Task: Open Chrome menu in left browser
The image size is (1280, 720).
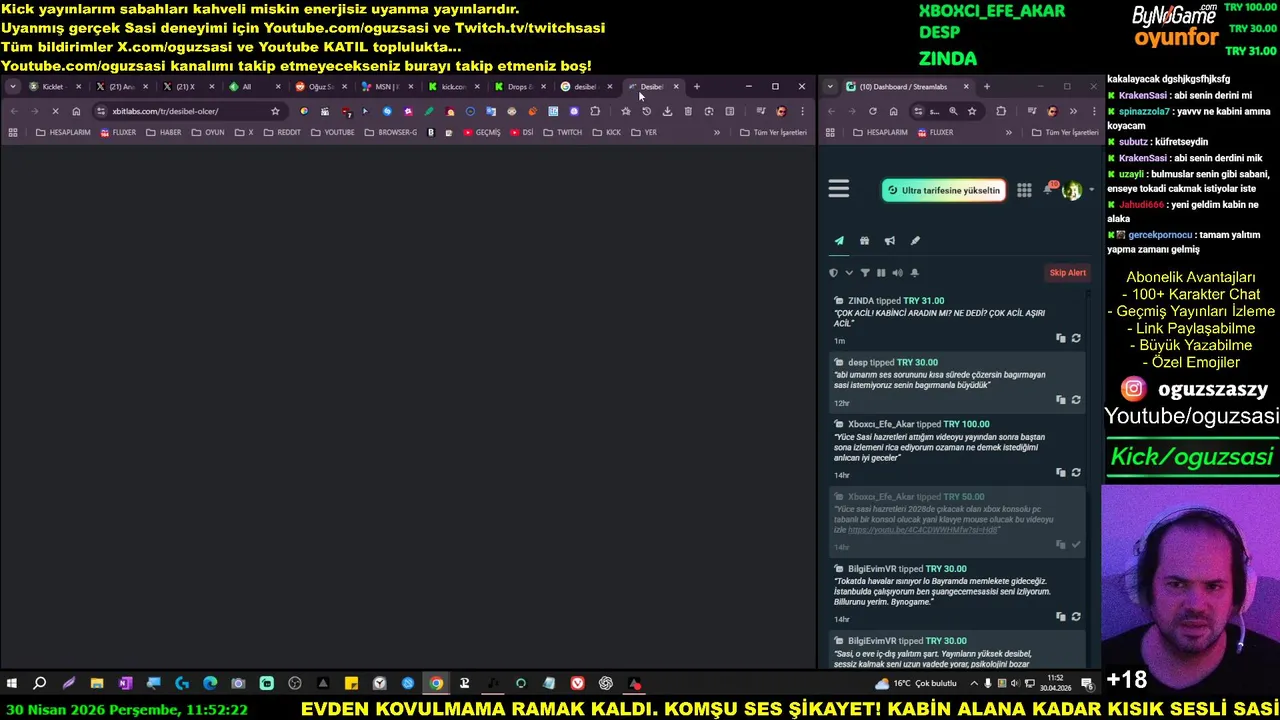Action: tap(802, 111)
